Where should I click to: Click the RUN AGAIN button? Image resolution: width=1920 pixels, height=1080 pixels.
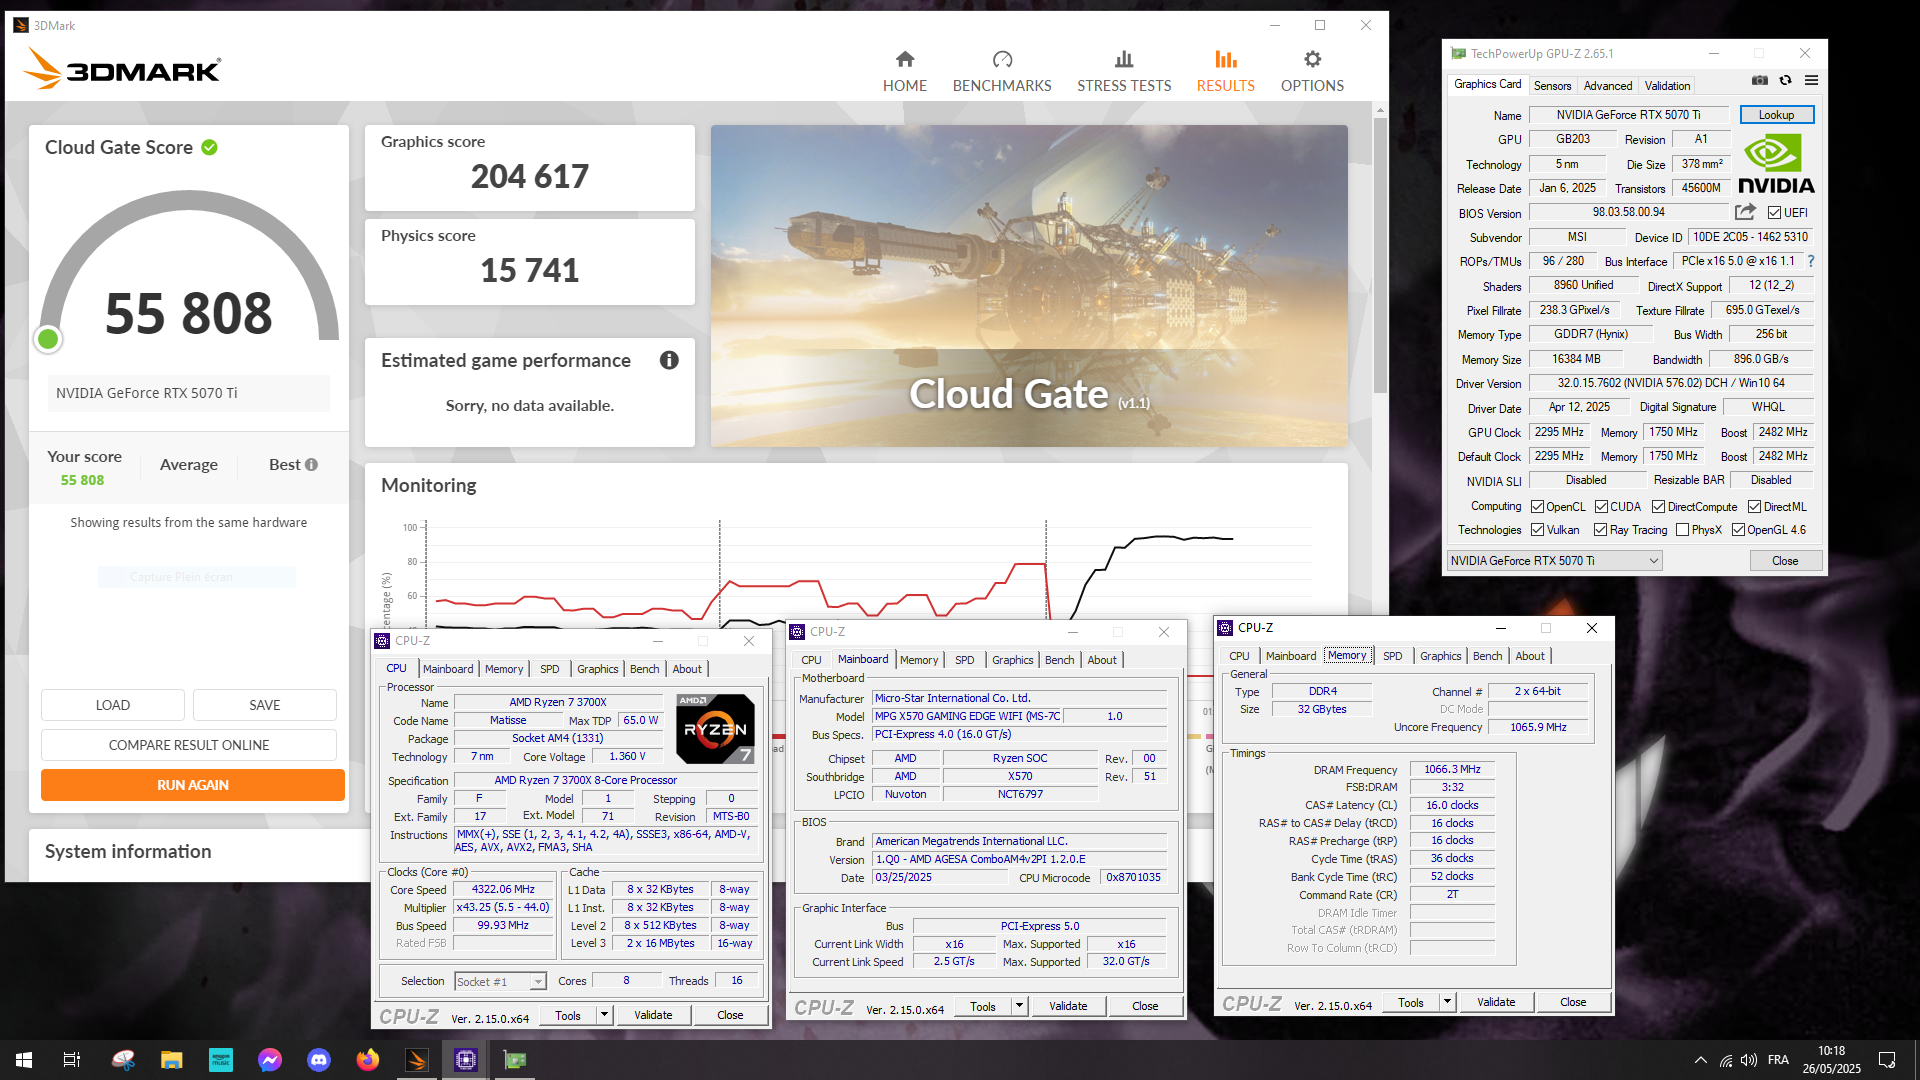(193, 785)
